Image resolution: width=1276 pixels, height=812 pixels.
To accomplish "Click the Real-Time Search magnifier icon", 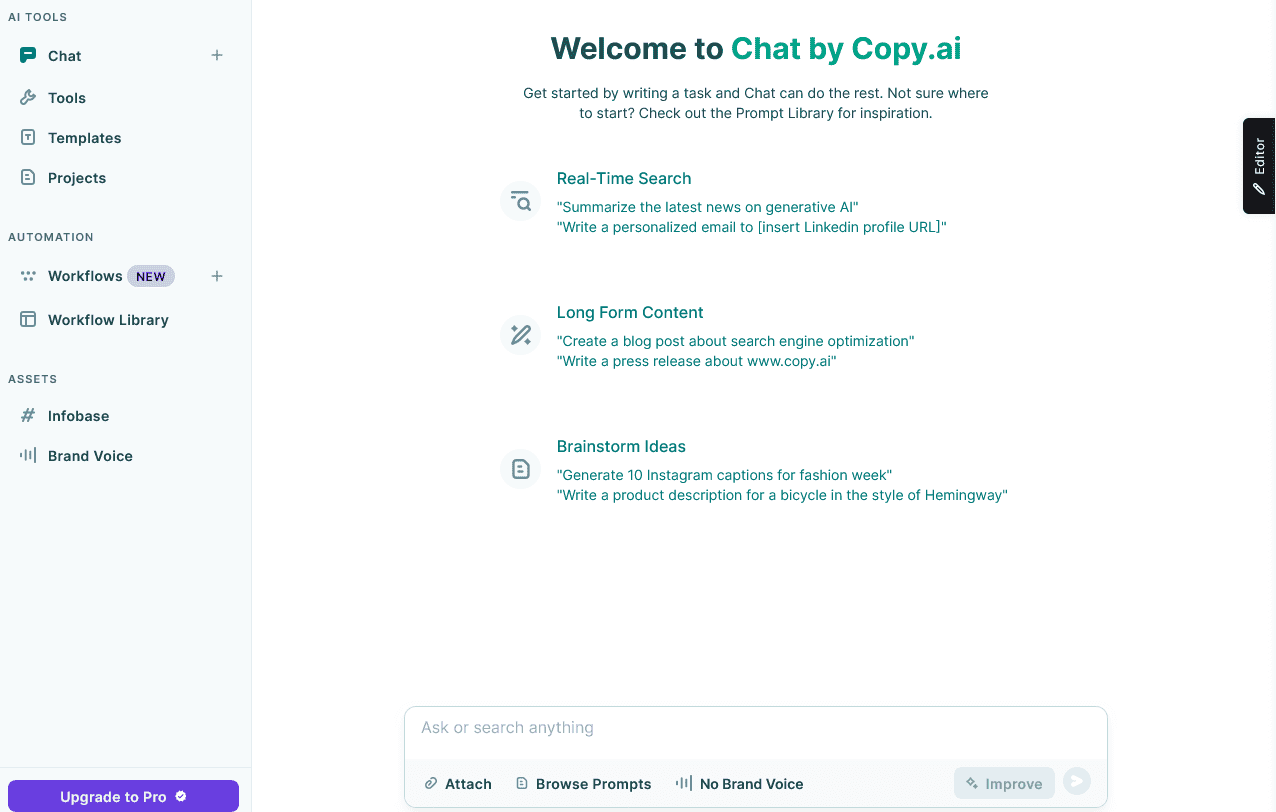I will click(520, 200).
